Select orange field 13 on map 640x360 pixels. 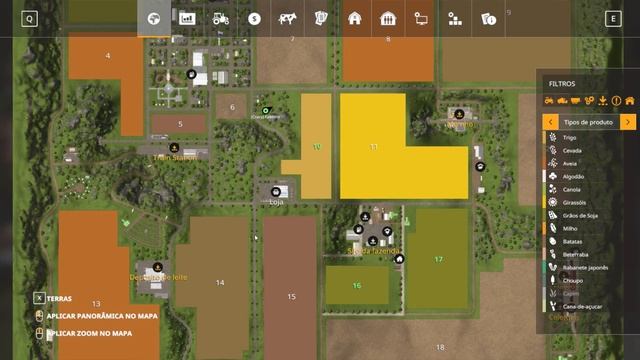pyautogui.click(x=96, y=304)
